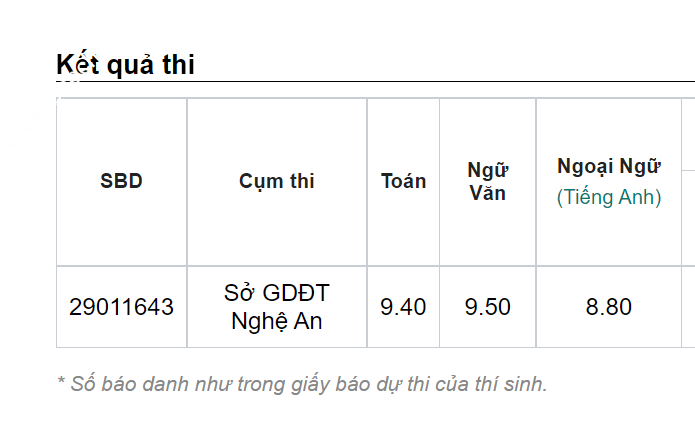Select the 'Ngoại Ngữ' header text
Screen dimensions: 695x435
[x=609, y=166]
